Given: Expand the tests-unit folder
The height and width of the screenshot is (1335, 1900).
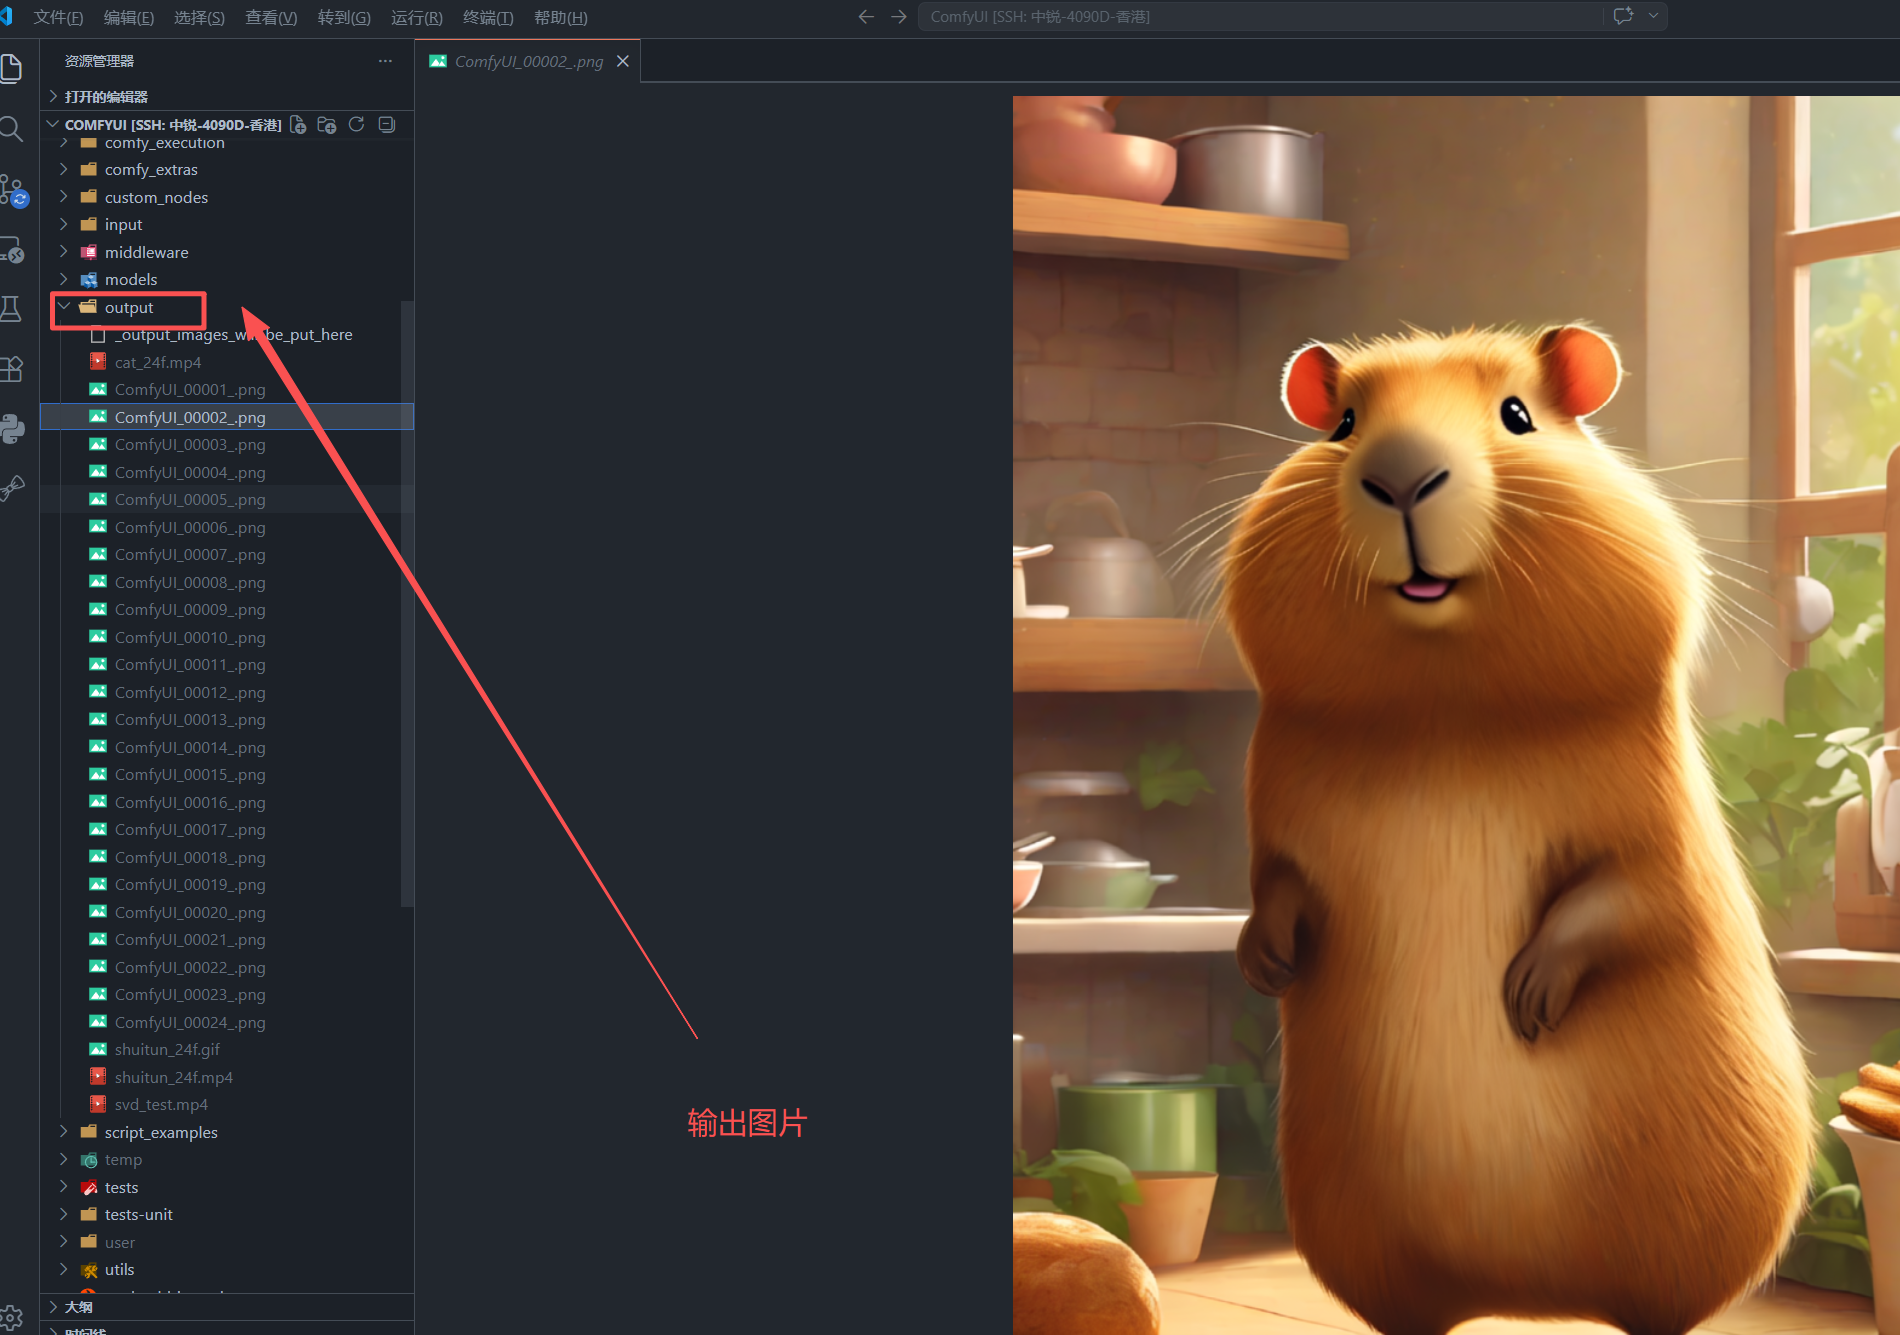Looking at the screenshot, I should 227,1215.
